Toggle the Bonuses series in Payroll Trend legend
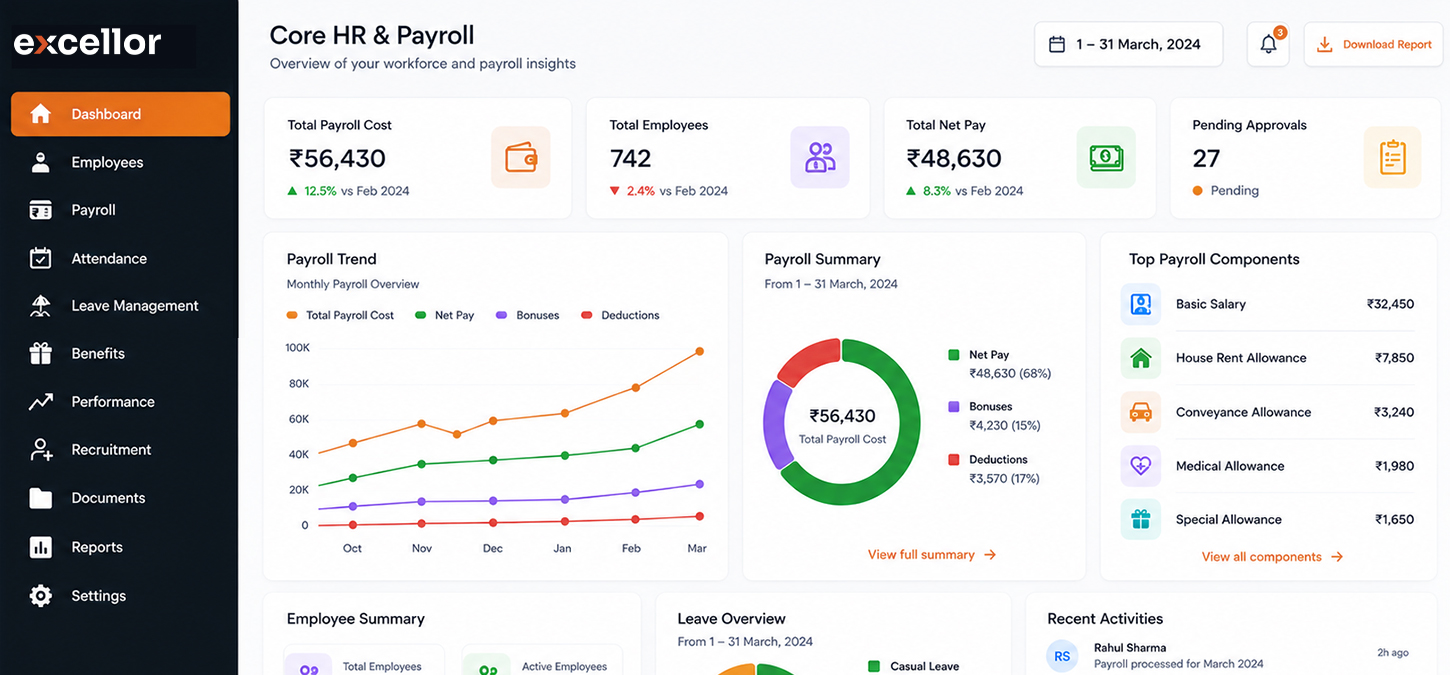 click(528, 315)
